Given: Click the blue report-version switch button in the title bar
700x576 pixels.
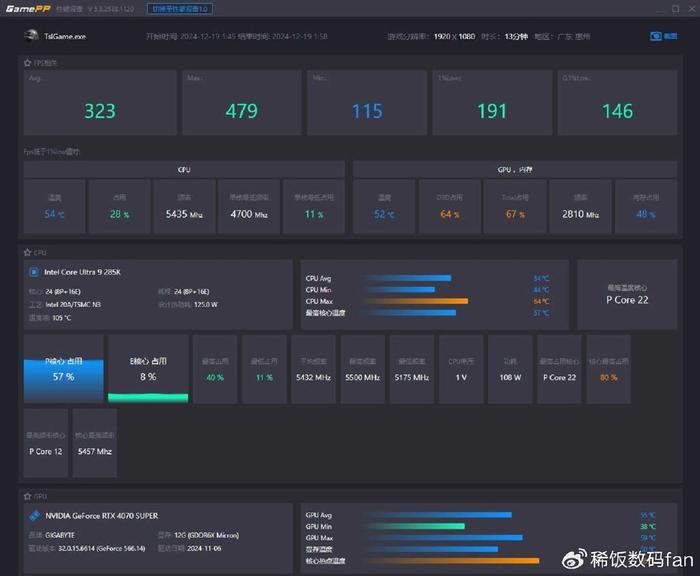Looking at the screenshot, I should pos(180,9).
